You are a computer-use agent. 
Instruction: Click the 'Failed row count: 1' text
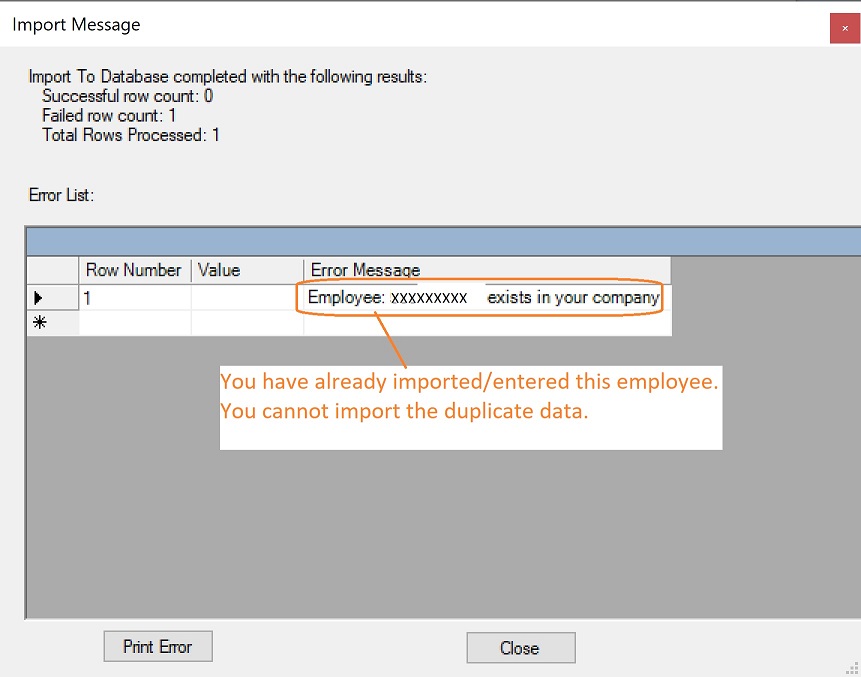pos(109,116)
